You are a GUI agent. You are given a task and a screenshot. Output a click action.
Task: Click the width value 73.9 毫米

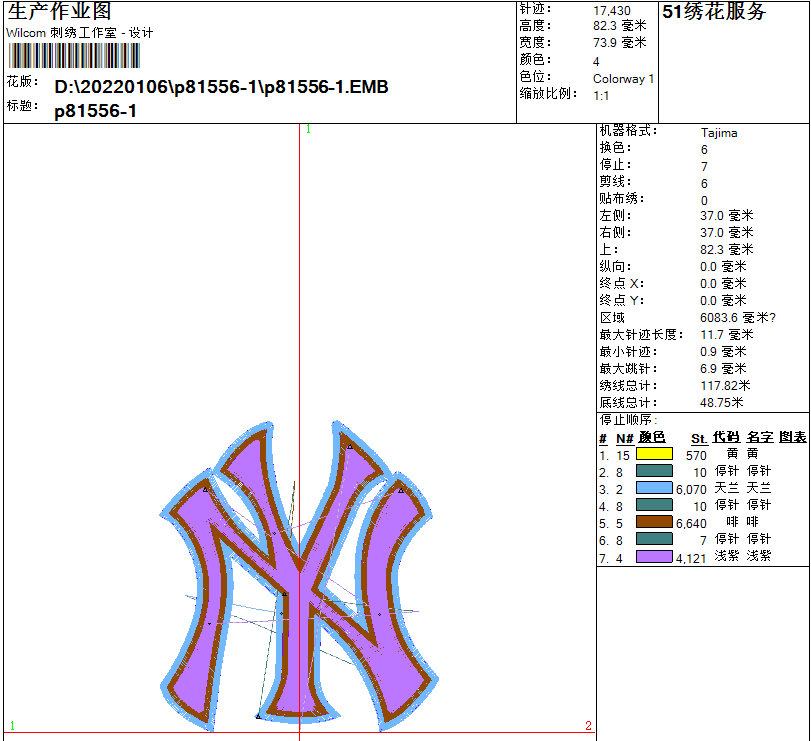(620, 43)
